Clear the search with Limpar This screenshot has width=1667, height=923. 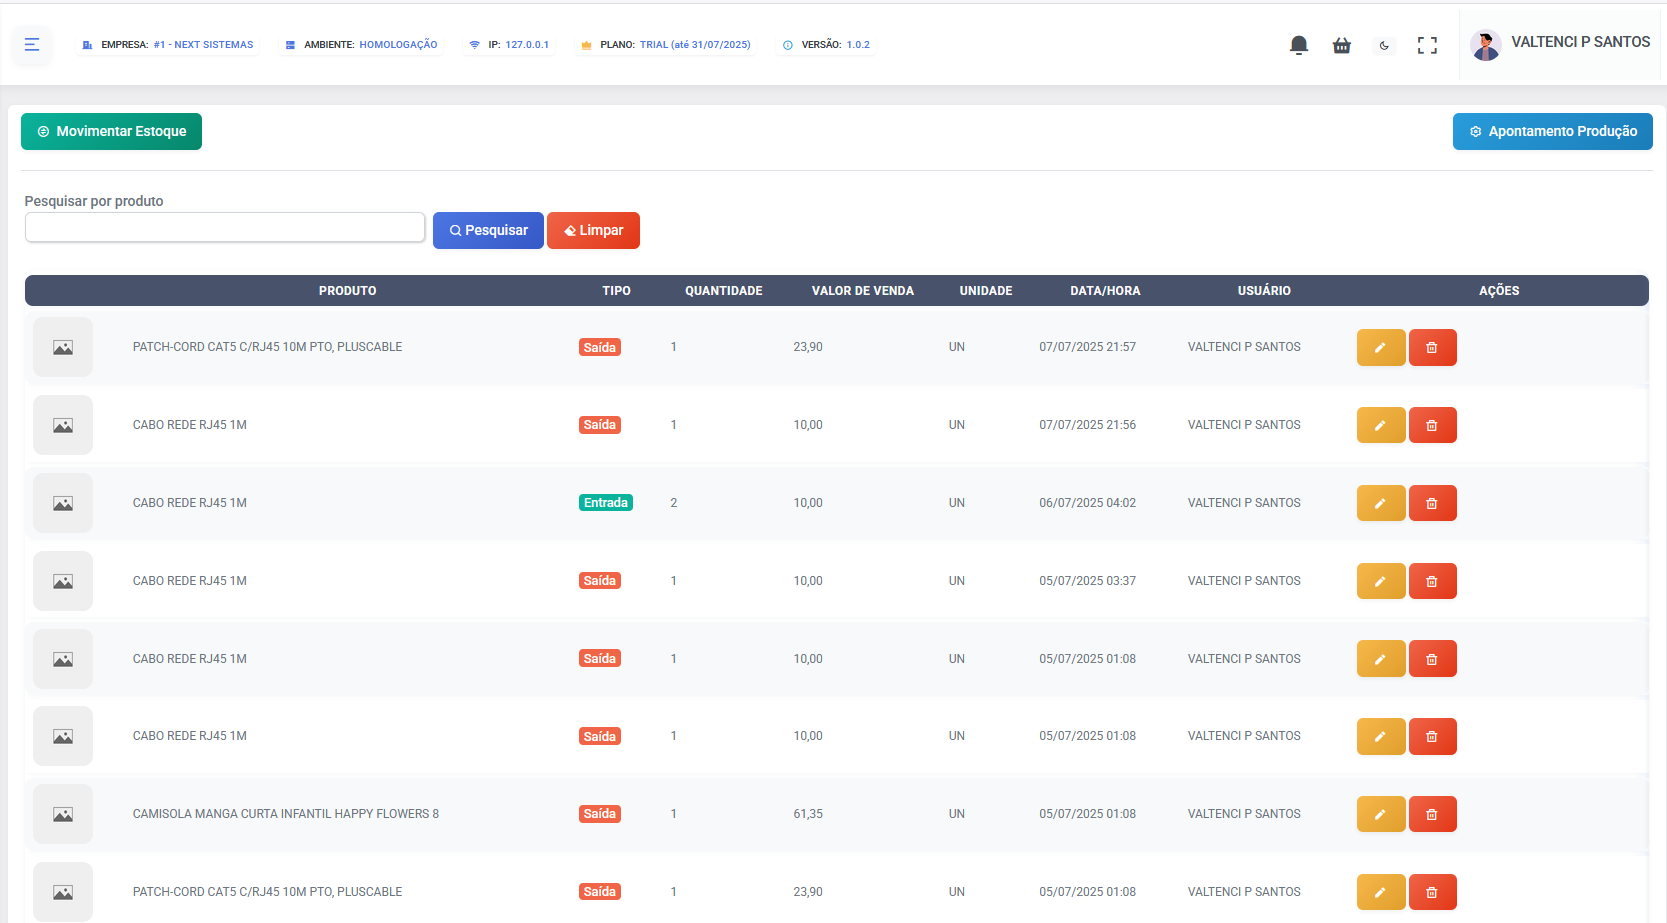point(593,230)
